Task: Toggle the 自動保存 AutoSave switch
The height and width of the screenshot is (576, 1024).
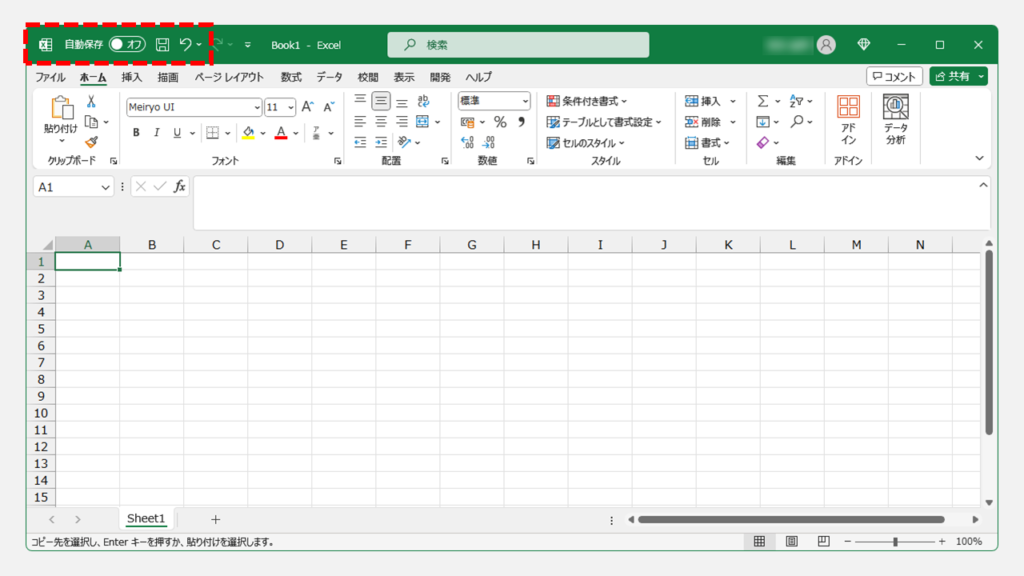Action: coord(127,45)
